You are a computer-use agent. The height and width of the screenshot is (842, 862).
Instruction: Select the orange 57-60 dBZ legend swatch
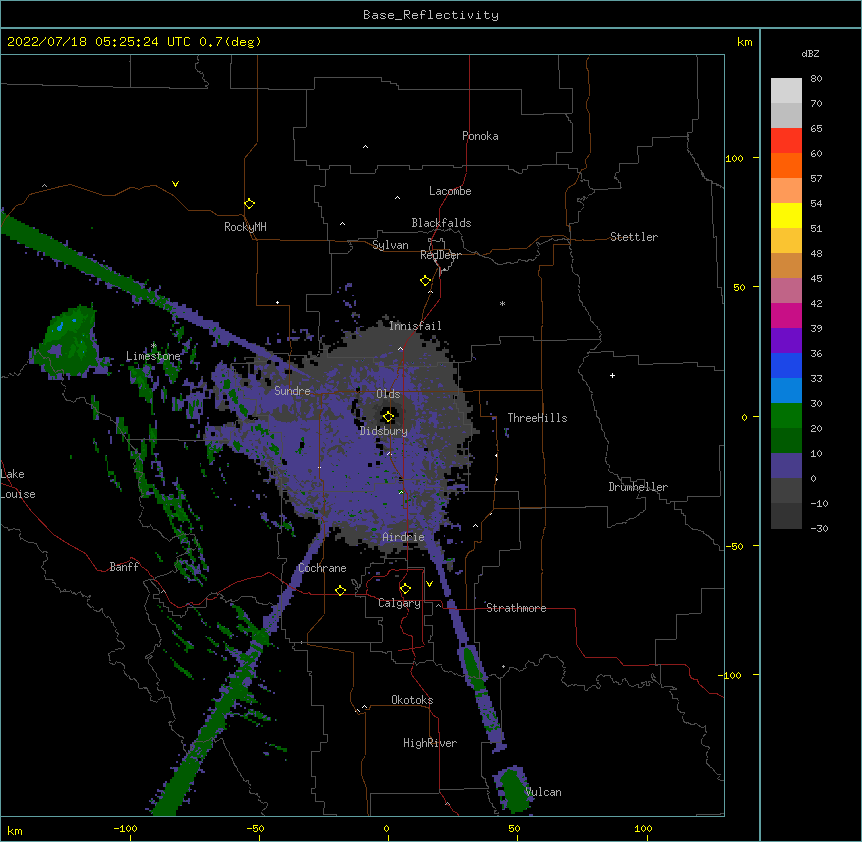pyautogui.click(x=786, y=165)
